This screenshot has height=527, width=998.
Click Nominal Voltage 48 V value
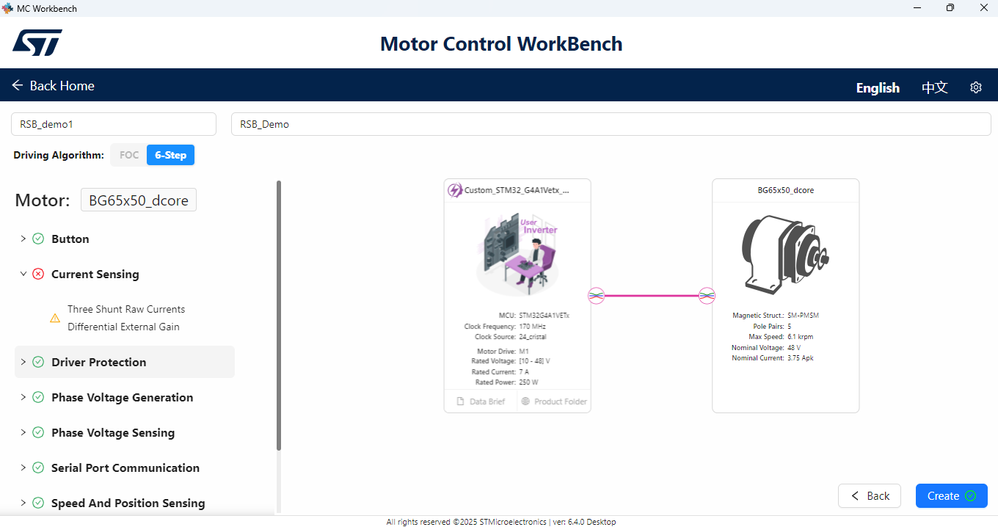point(794,348)
